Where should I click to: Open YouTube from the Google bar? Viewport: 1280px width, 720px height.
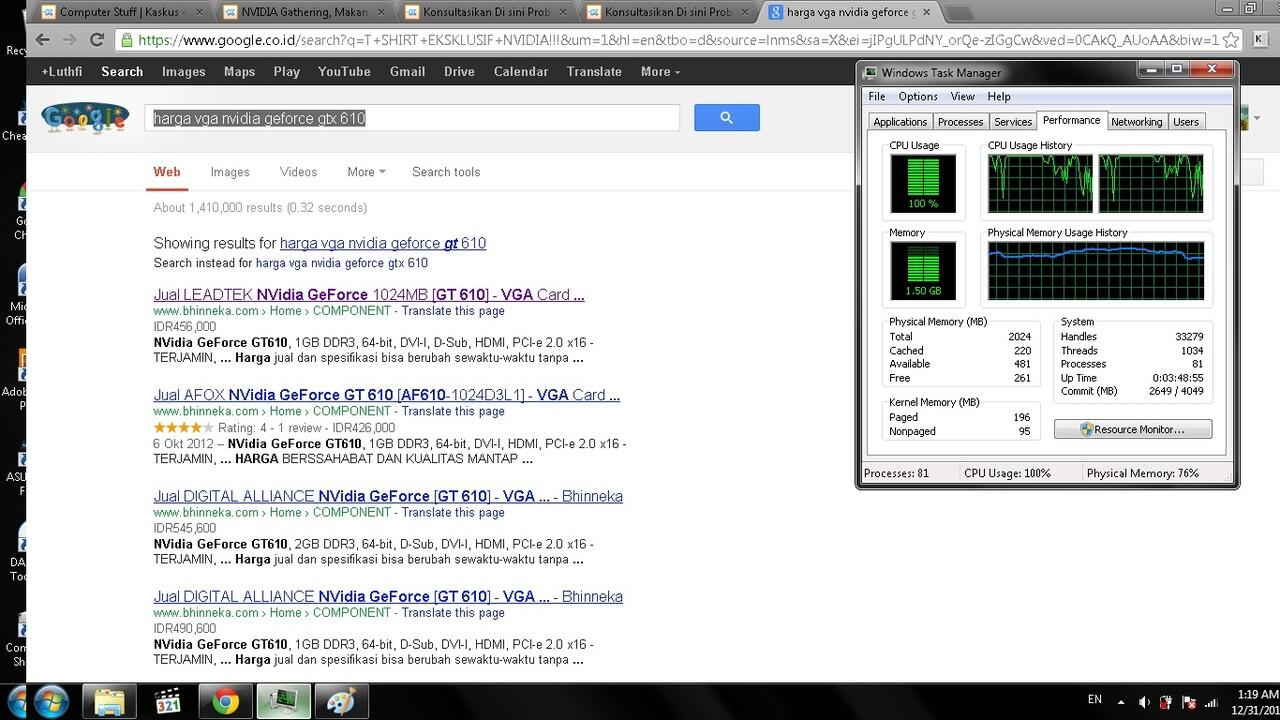point(344,72)
